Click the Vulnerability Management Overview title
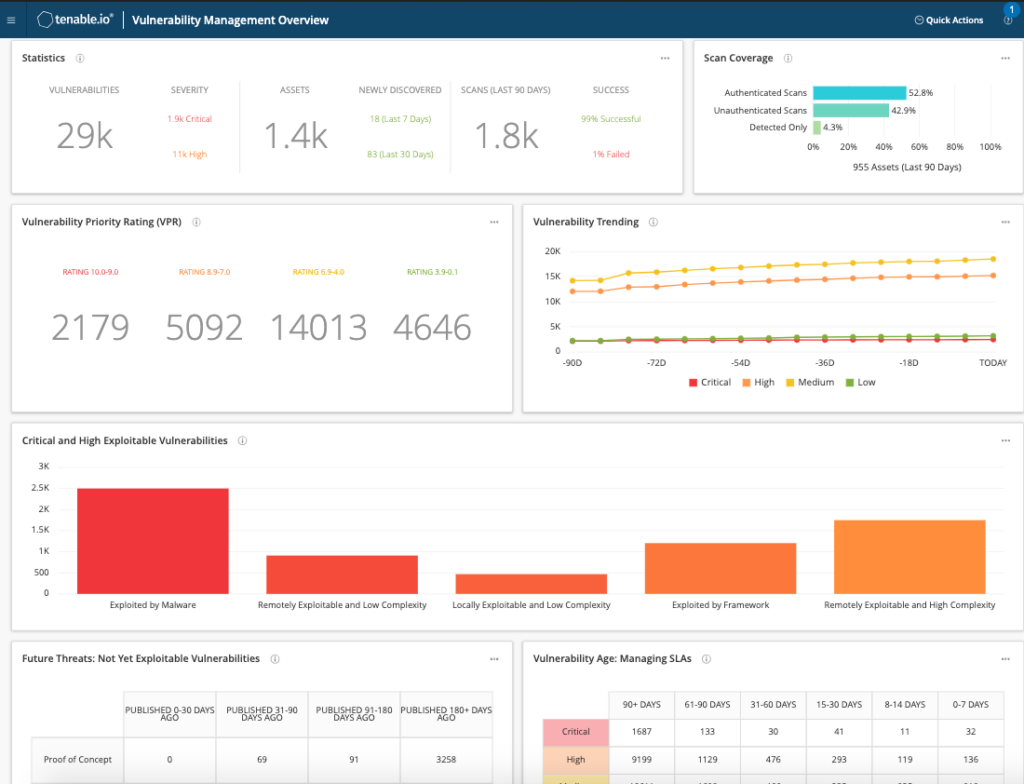The image size is (1024, 784). coord(230,19)
